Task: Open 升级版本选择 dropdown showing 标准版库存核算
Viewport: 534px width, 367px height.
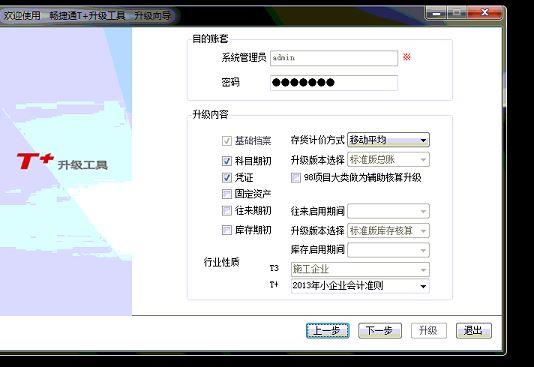Action: 388,230
